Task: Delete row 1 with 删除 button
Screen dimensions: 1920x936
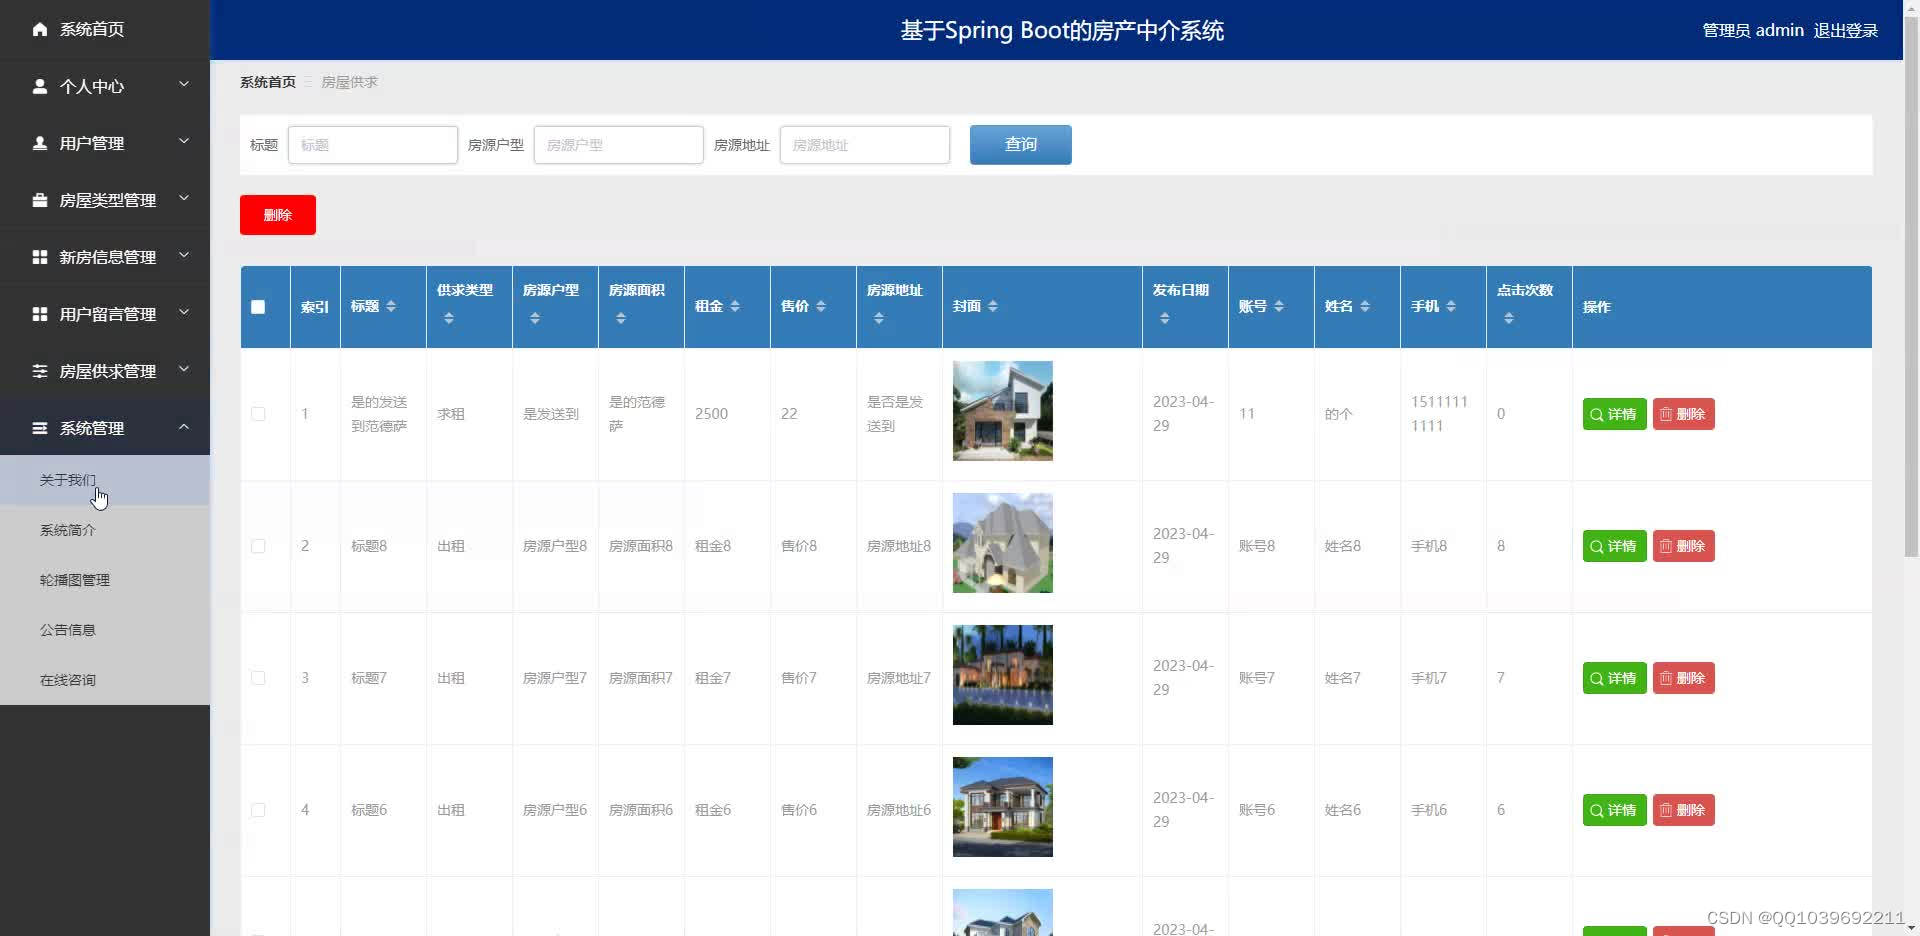Action: pyautogui.click(x=1683, y=414)
